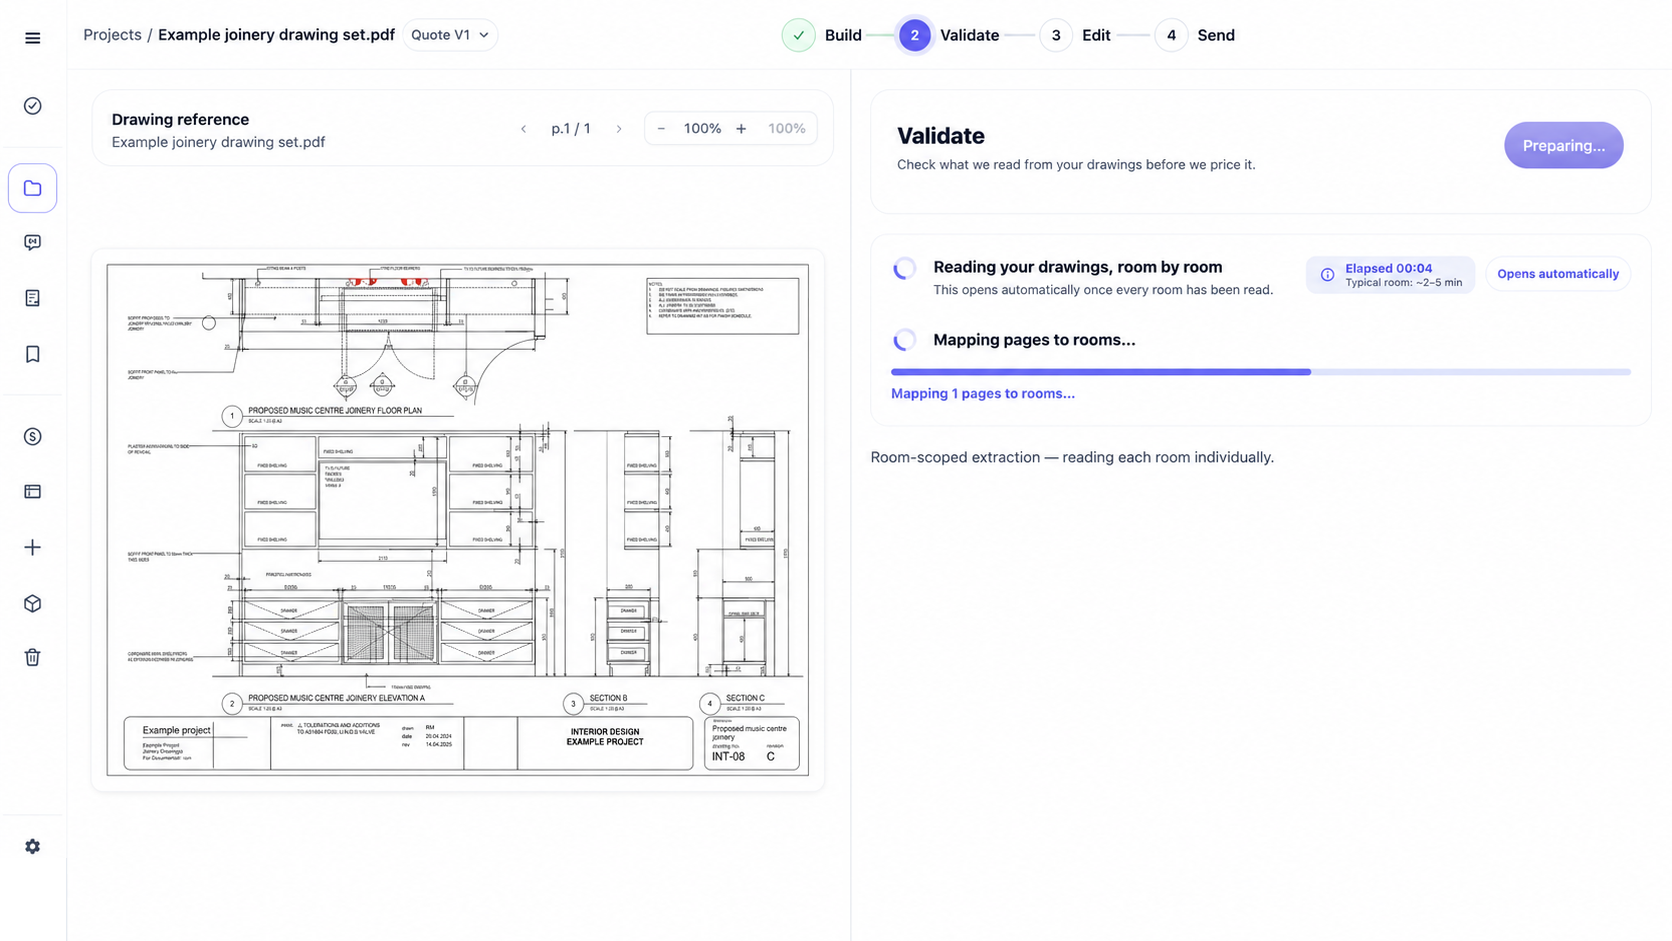Image resolution: width=1672 pixels, height=941 pixels.
Task: Click the joinery drawing preview page
Action: tap(458, 520)
